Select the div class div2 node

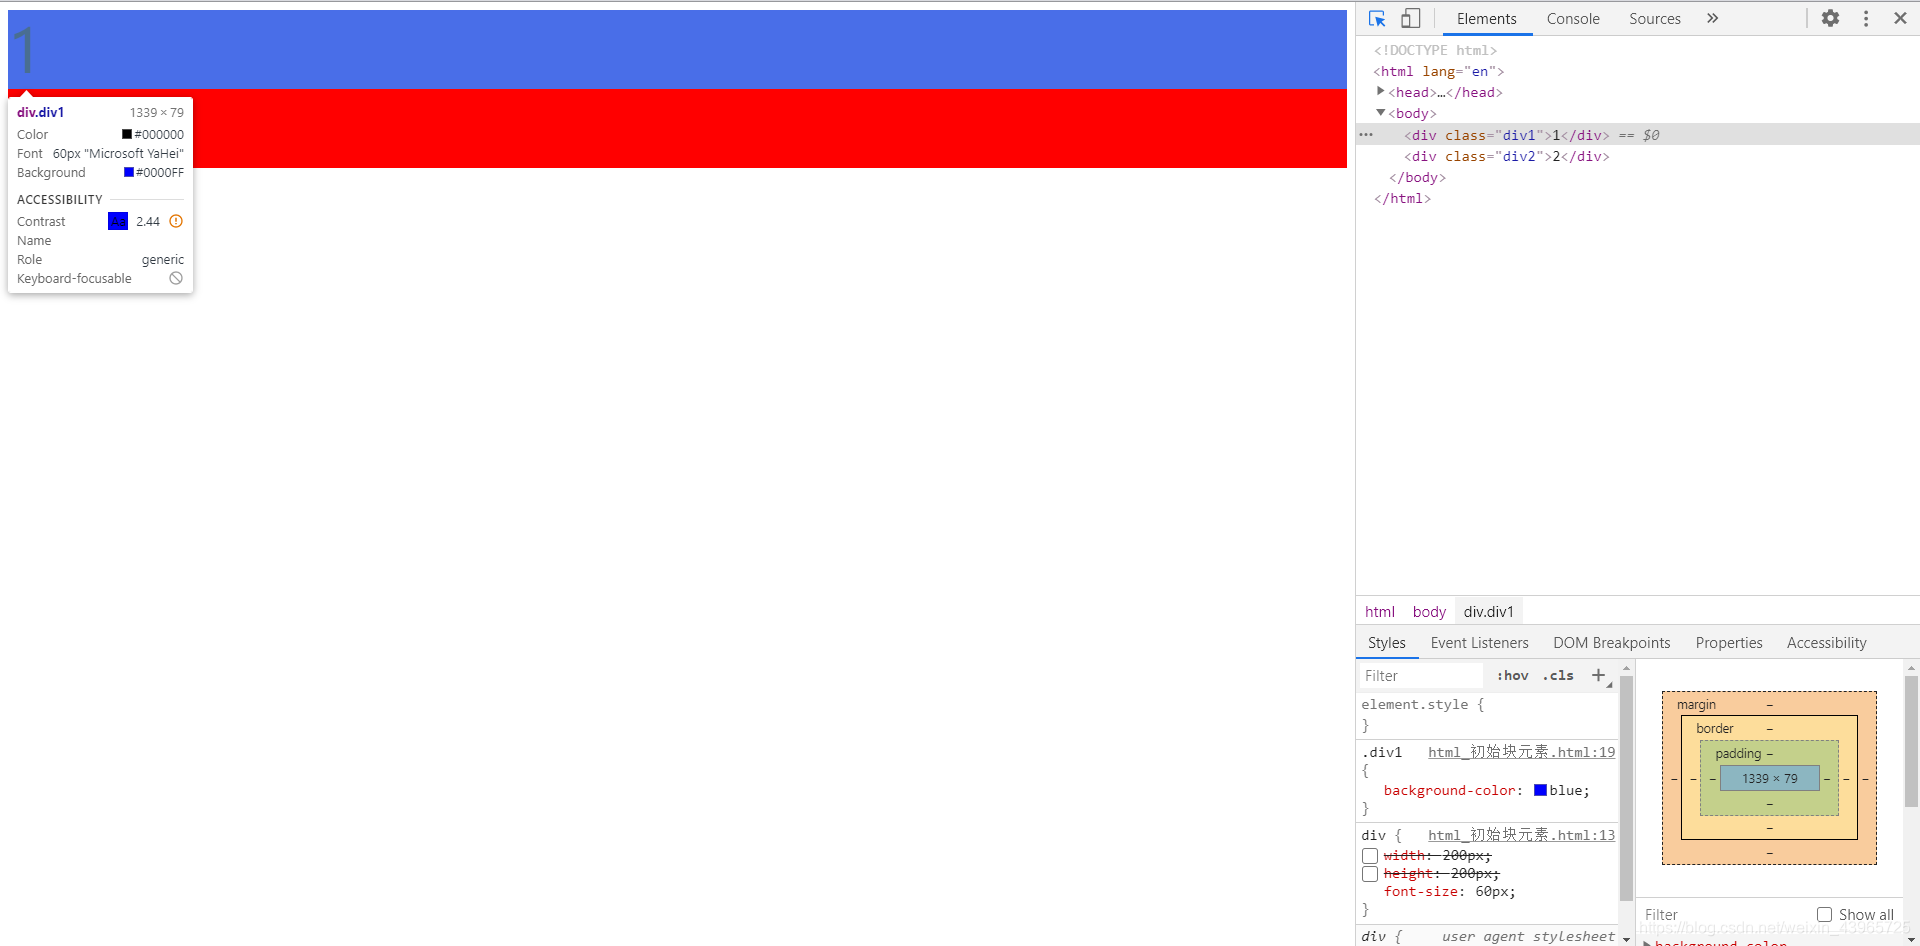pos(1507,156)
